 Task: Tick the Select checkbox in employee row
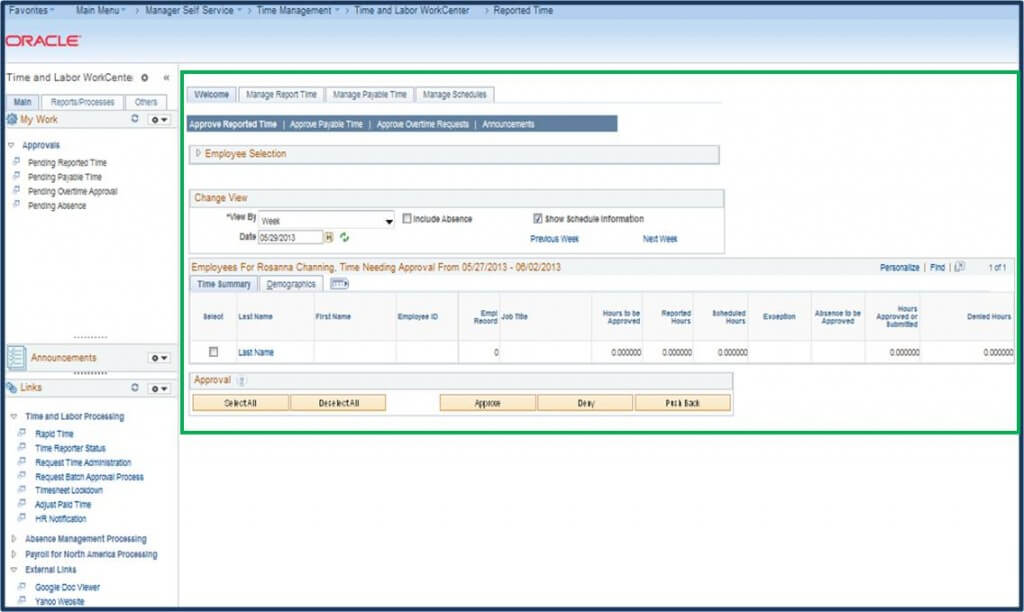click(213, 351)
